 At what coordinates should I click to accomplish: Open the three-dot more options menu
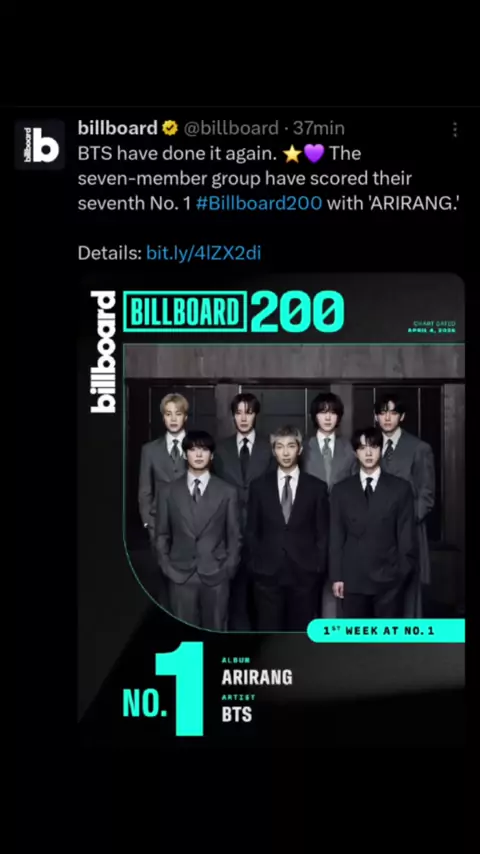[455, 130]
